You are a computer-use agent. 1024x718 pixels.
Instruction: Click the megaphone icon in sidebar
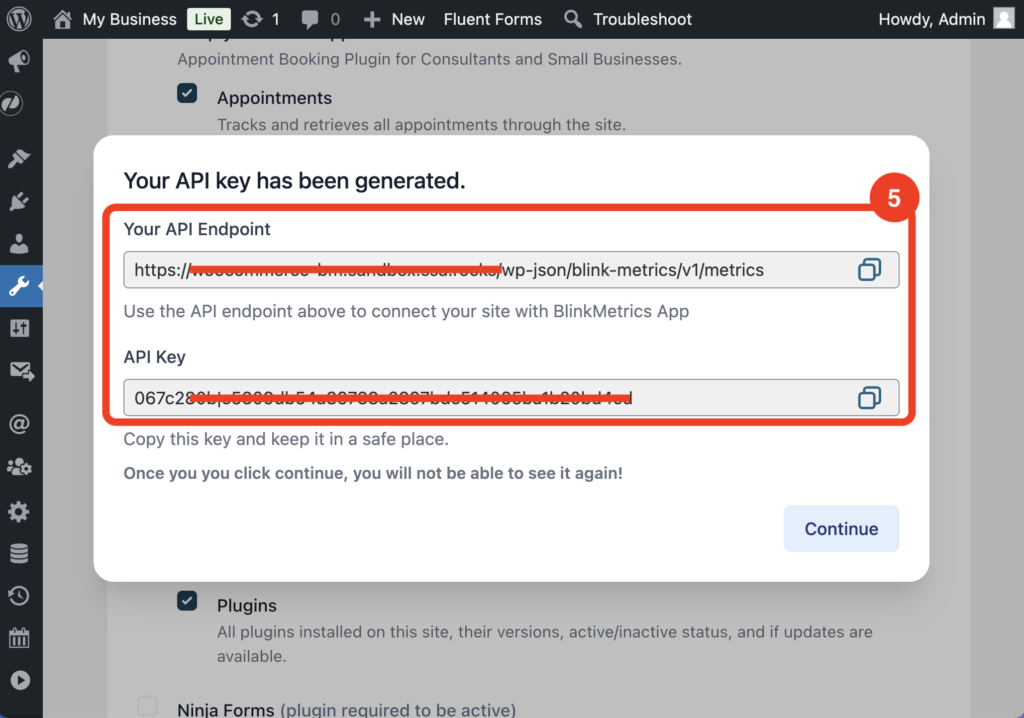point(19,62)
